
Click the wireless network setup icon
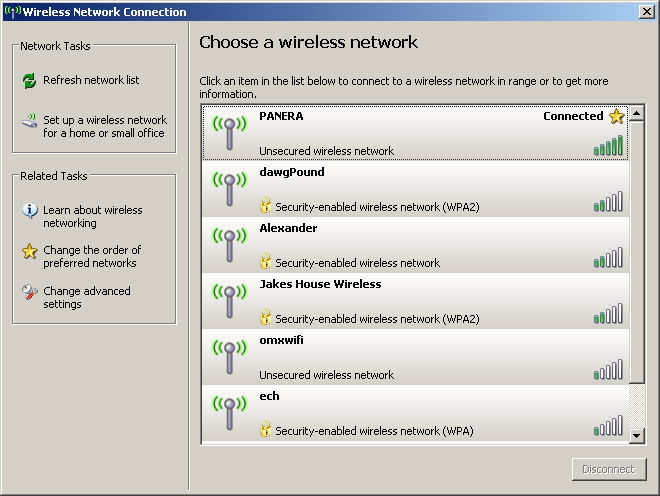29,123
